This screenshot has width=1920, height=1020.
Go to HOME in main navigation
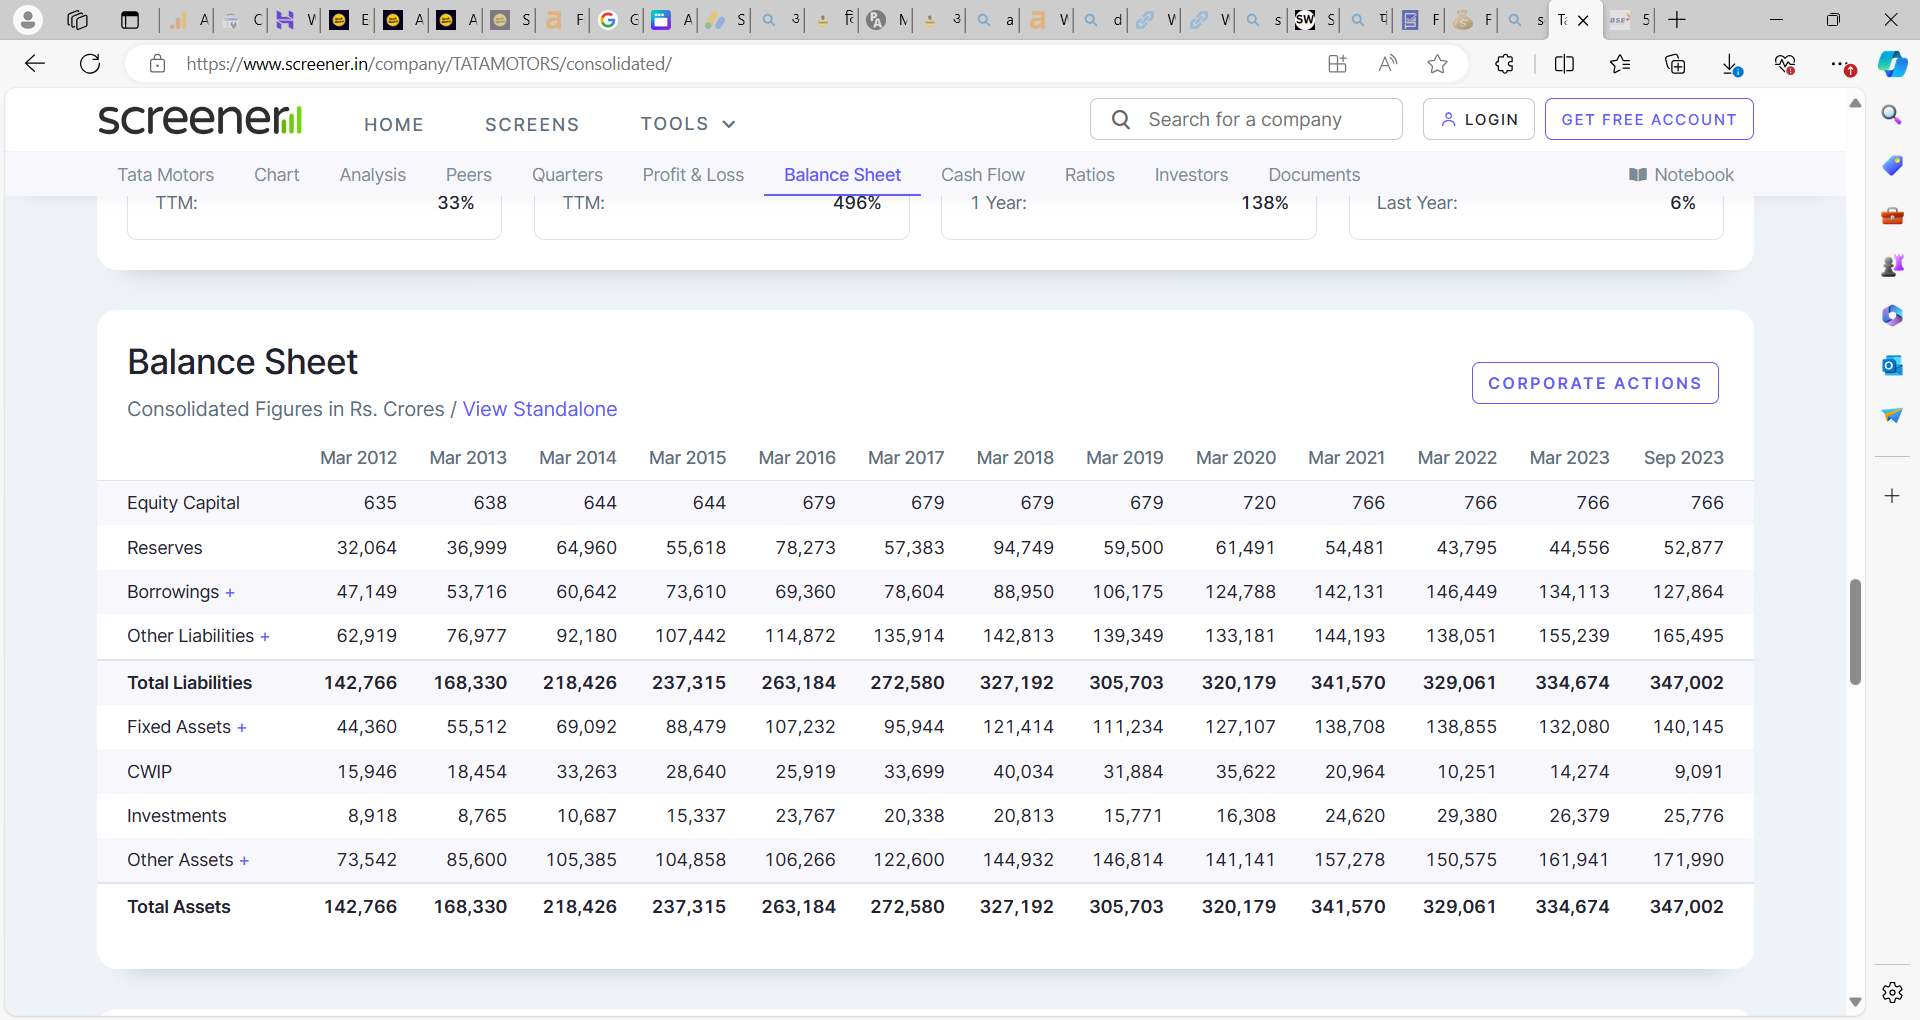coord(394,124)
